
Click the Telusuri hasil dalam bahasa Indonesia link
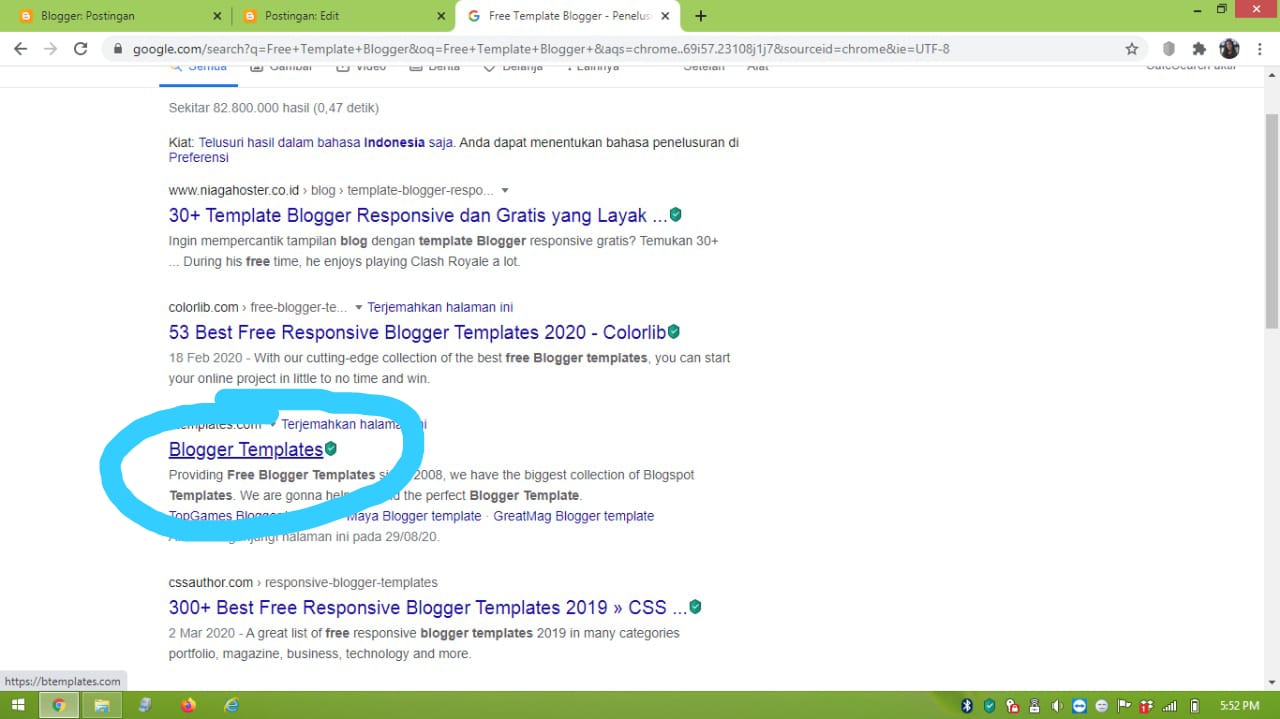(x=326, y=142)
